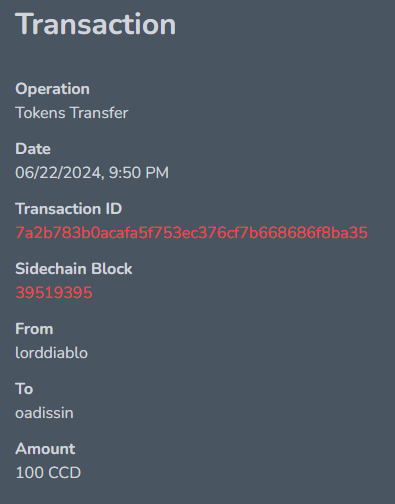The width and height of the screenshot is (395, 504).
Task: Select the Operation label
Action: click(x=52, y=89)
